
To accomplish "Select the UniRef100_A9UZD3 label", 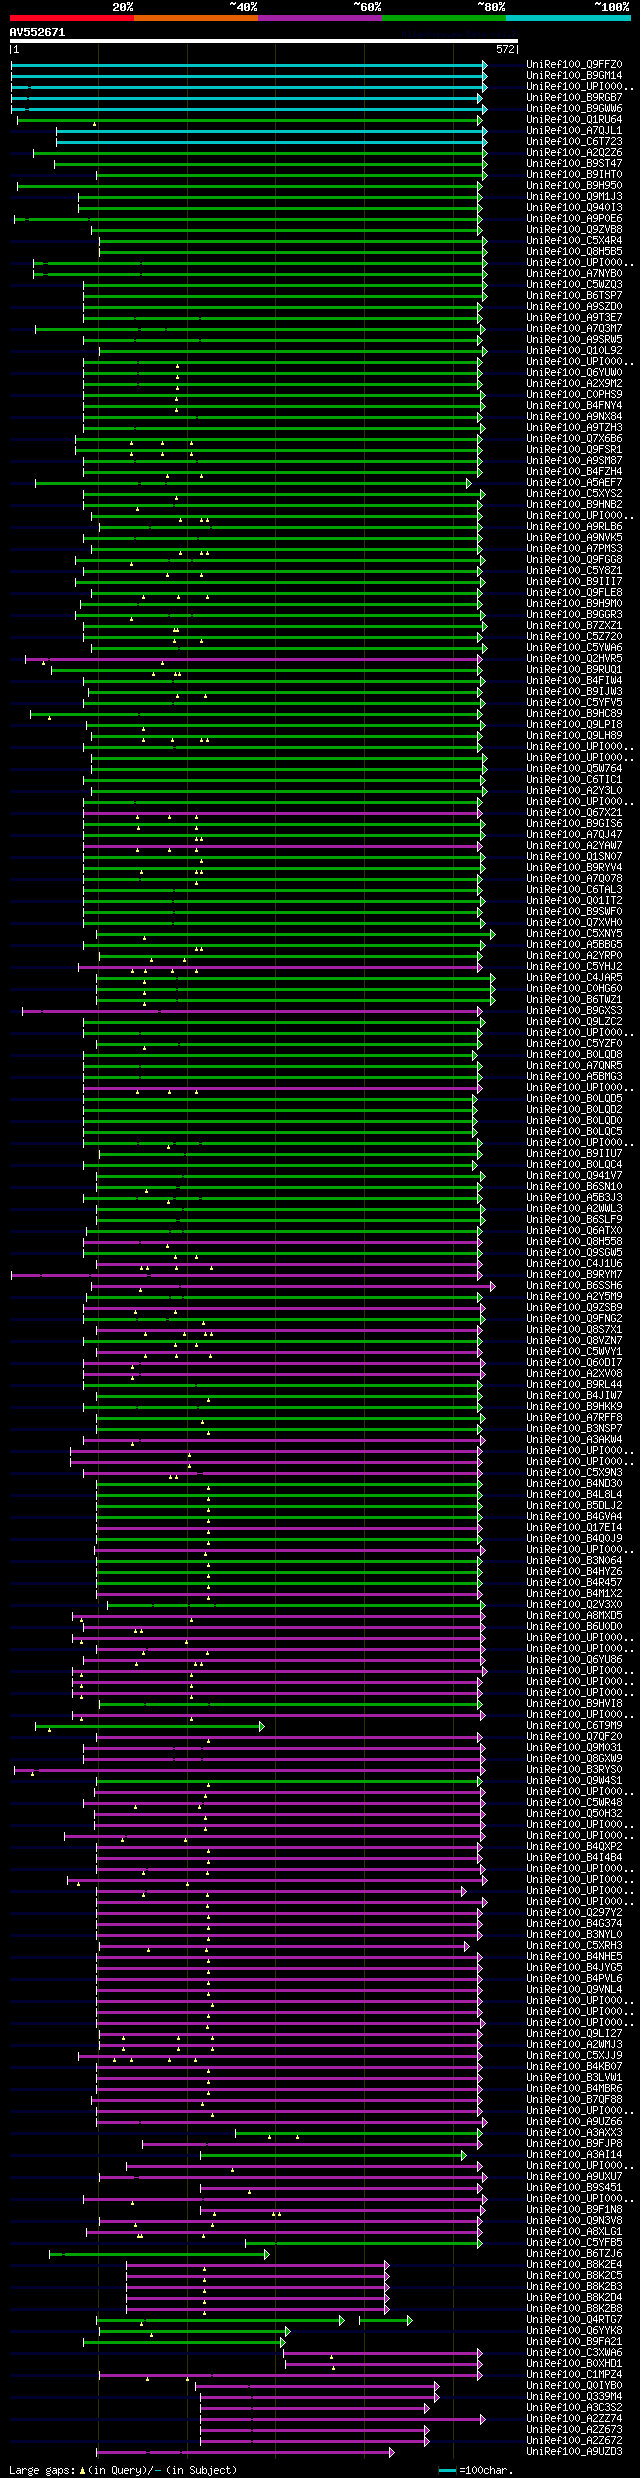I will coord(574,2452).
